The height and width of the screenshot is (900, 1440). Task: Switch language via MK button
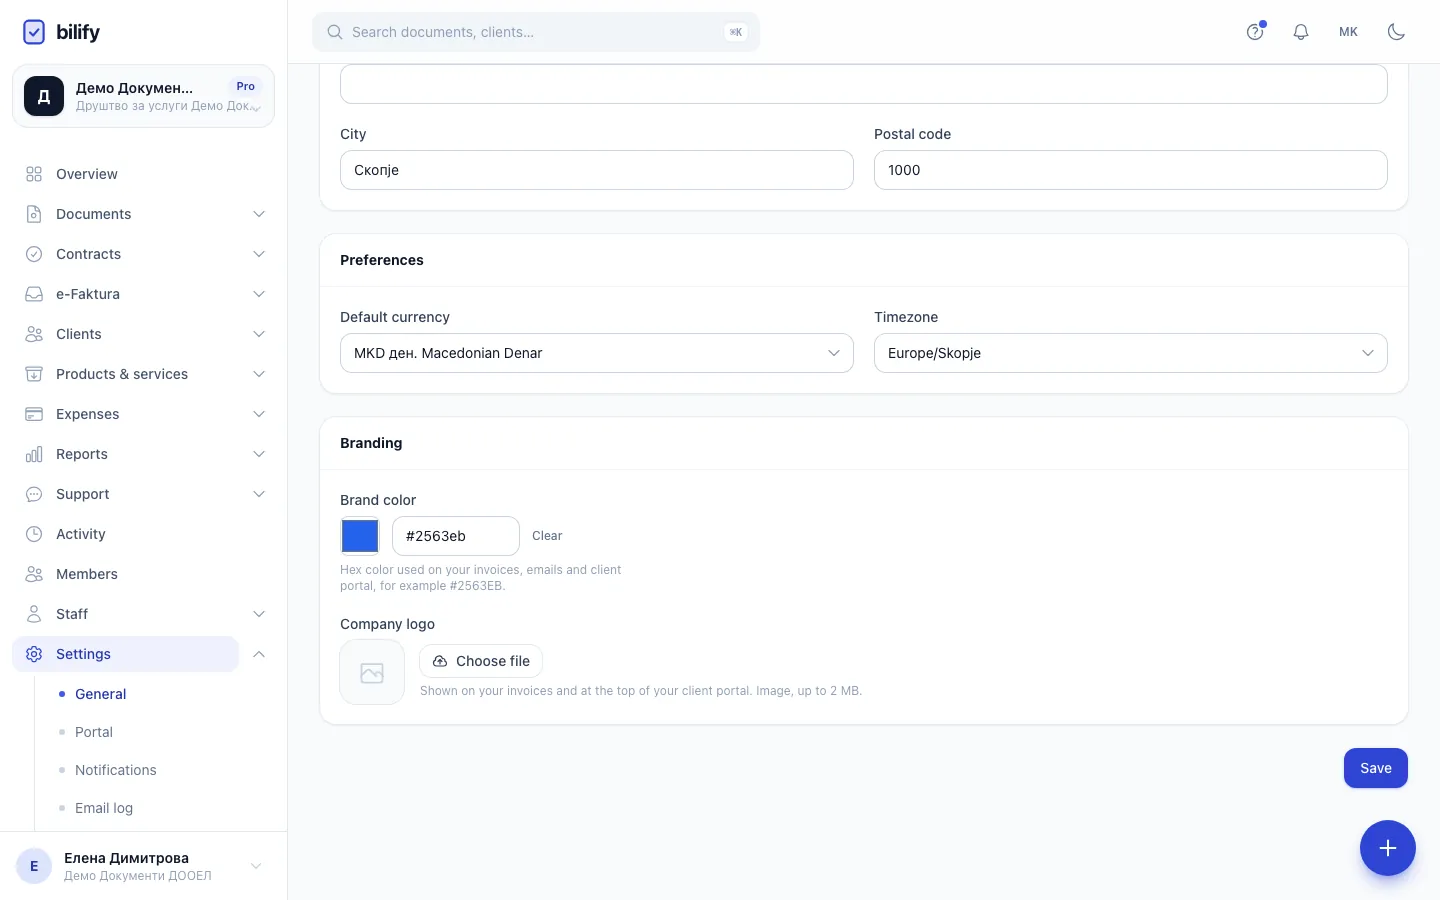[1348, 32]
